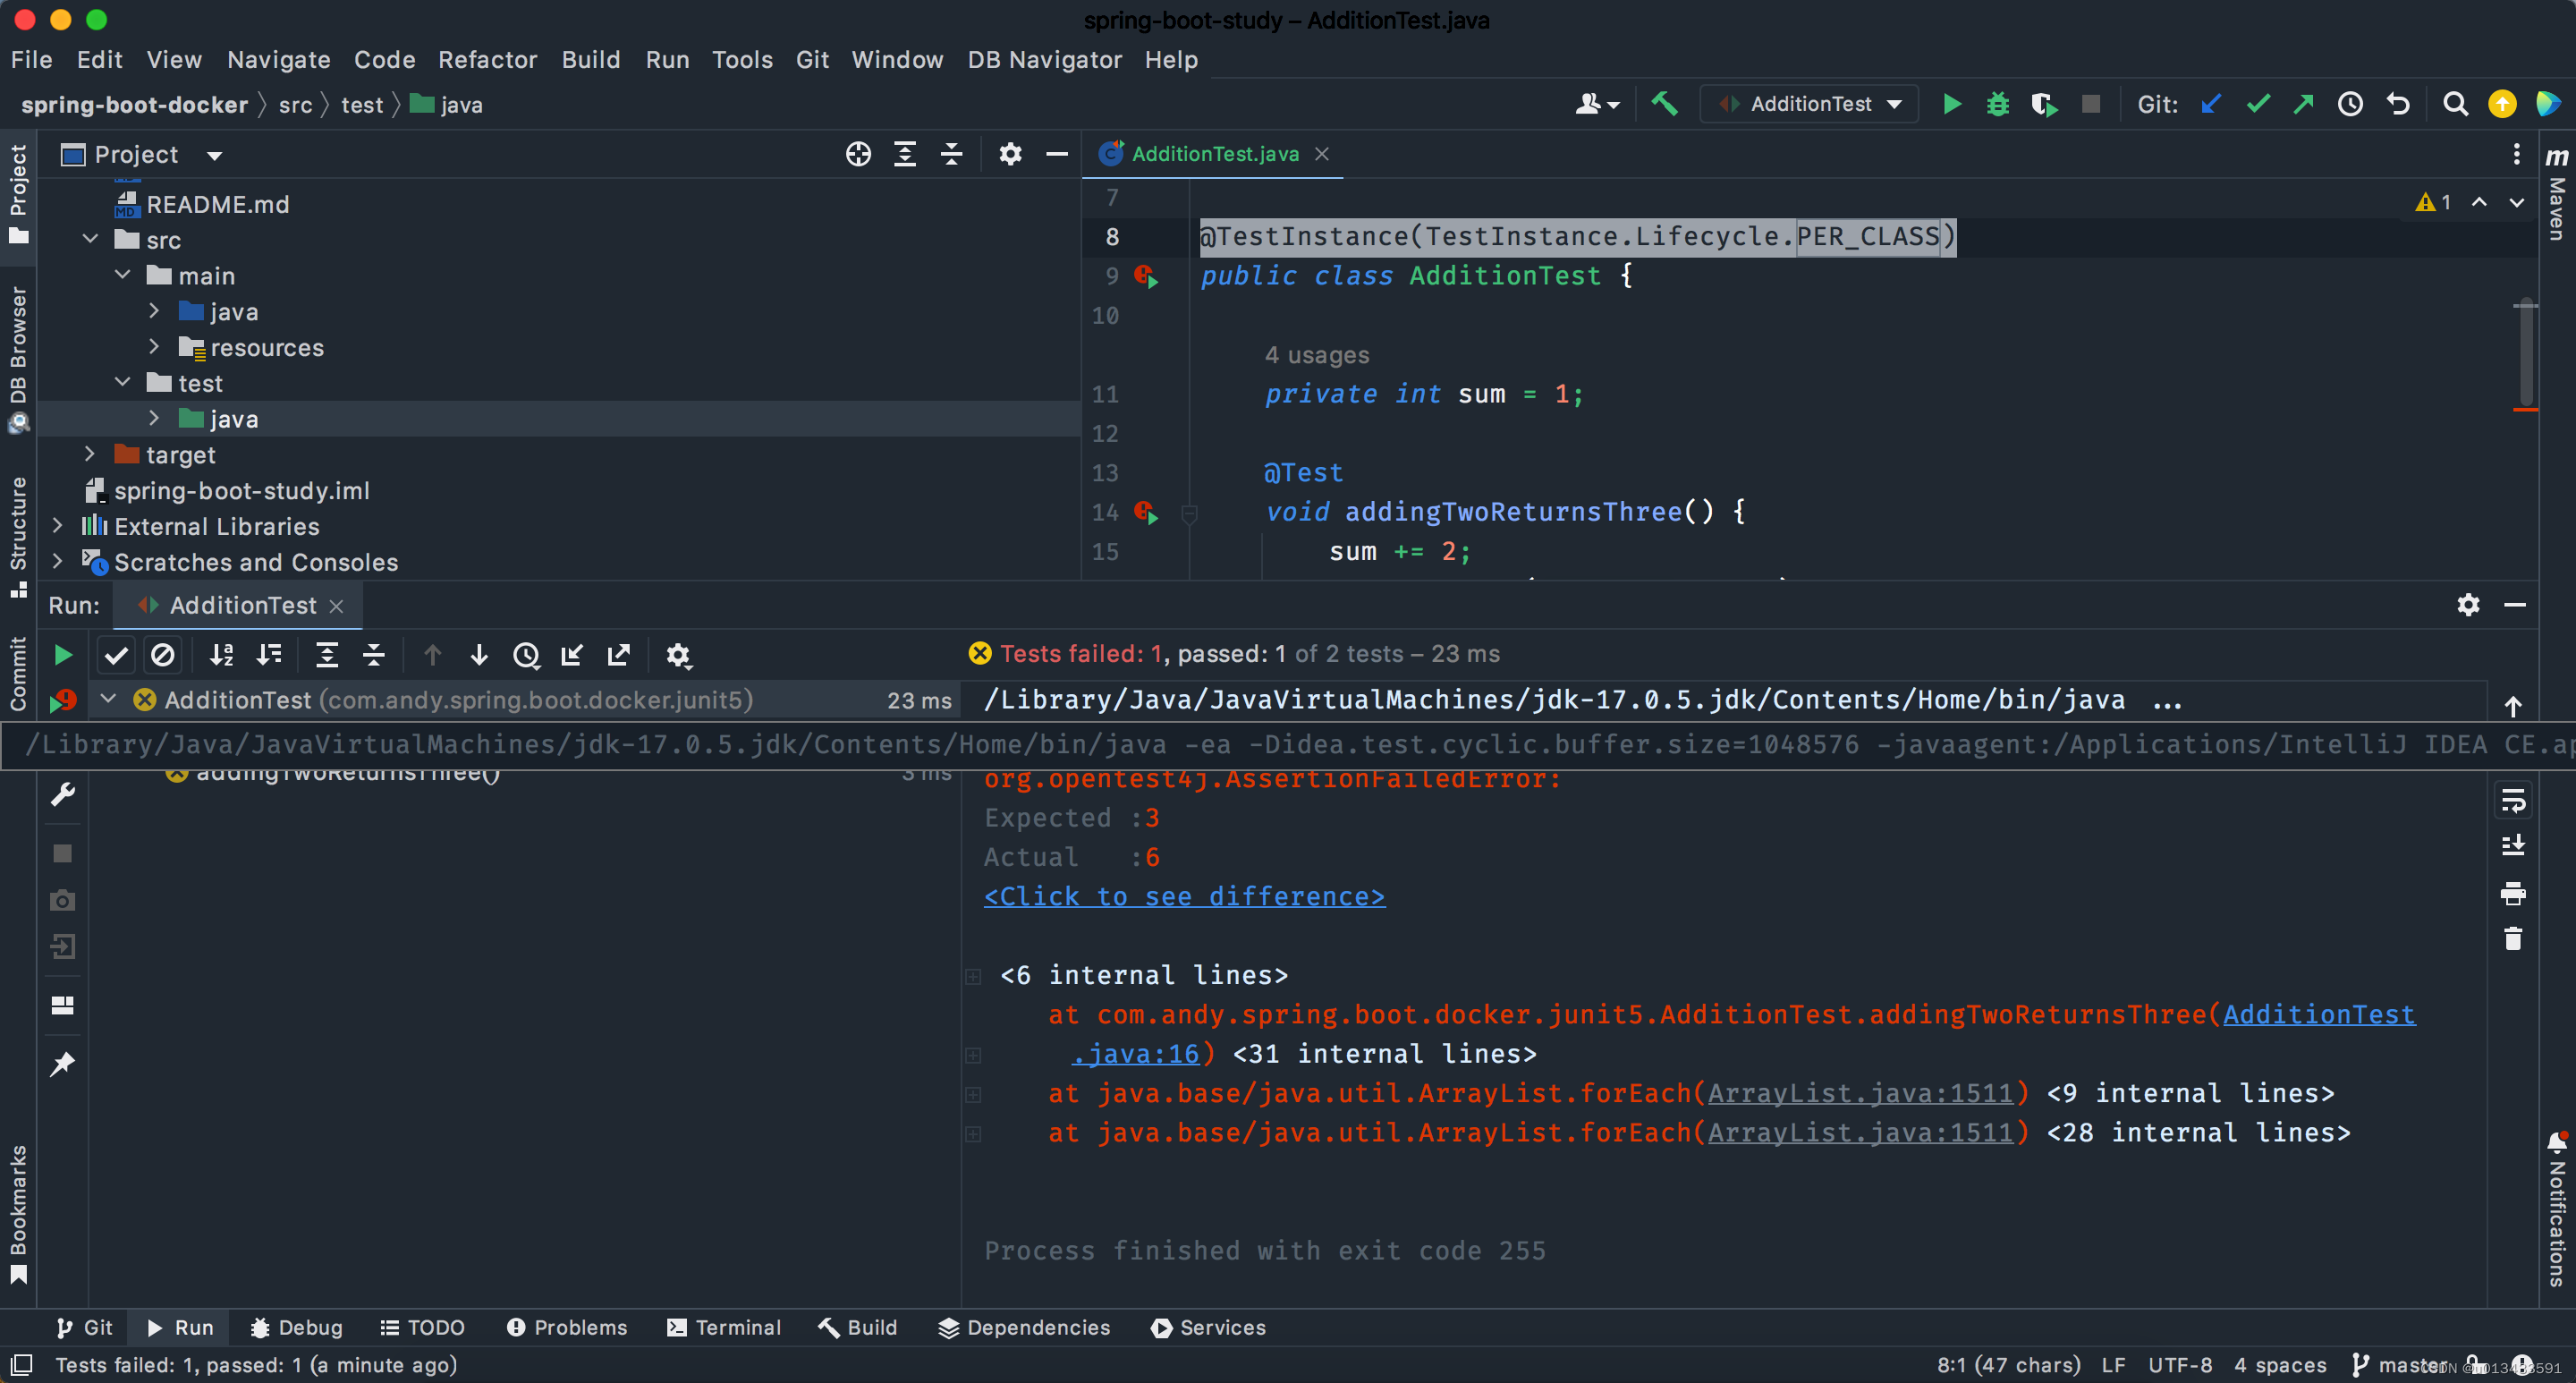
Task: Toggle the Bookmarks tool window
Action: 18,1214
